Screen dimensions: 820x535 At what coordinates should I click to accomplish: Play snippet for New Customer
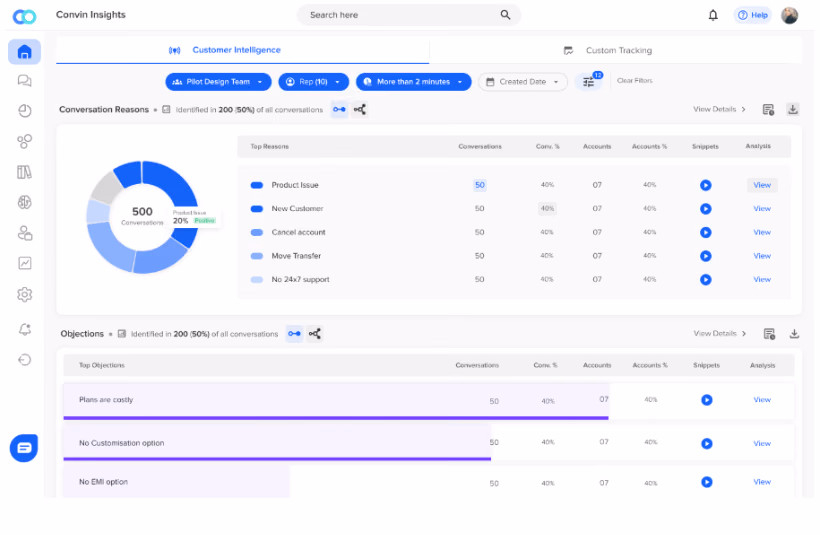tap(705, 209)
